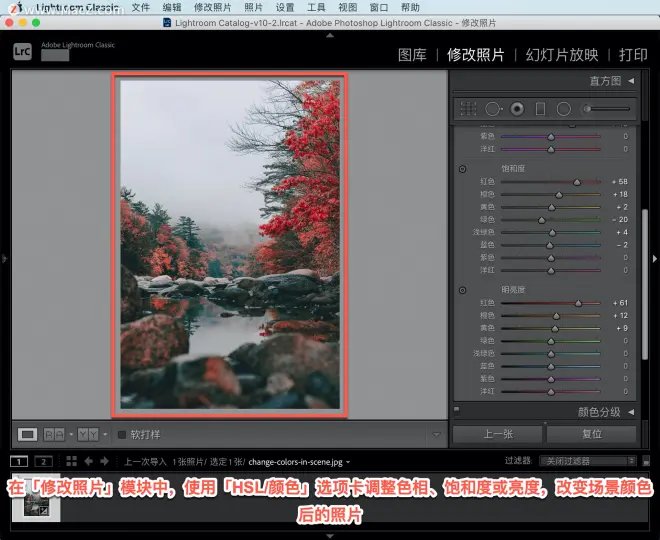
Task: Show the left panel group
Action: coord(4,258)
